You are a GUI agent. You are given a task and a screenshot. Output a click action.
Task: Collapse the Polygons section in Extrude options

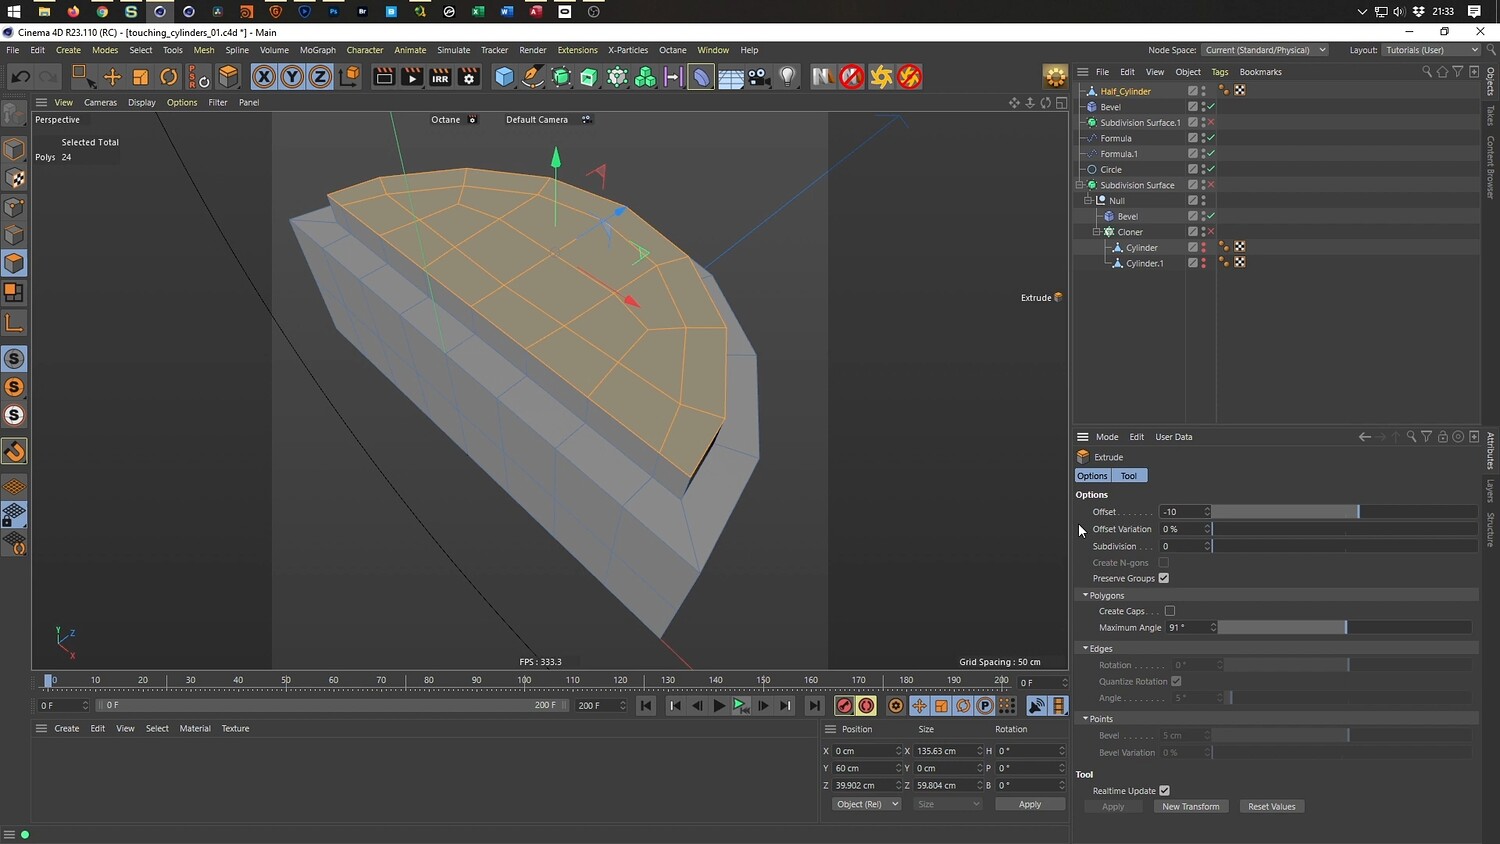[1085, 595]
